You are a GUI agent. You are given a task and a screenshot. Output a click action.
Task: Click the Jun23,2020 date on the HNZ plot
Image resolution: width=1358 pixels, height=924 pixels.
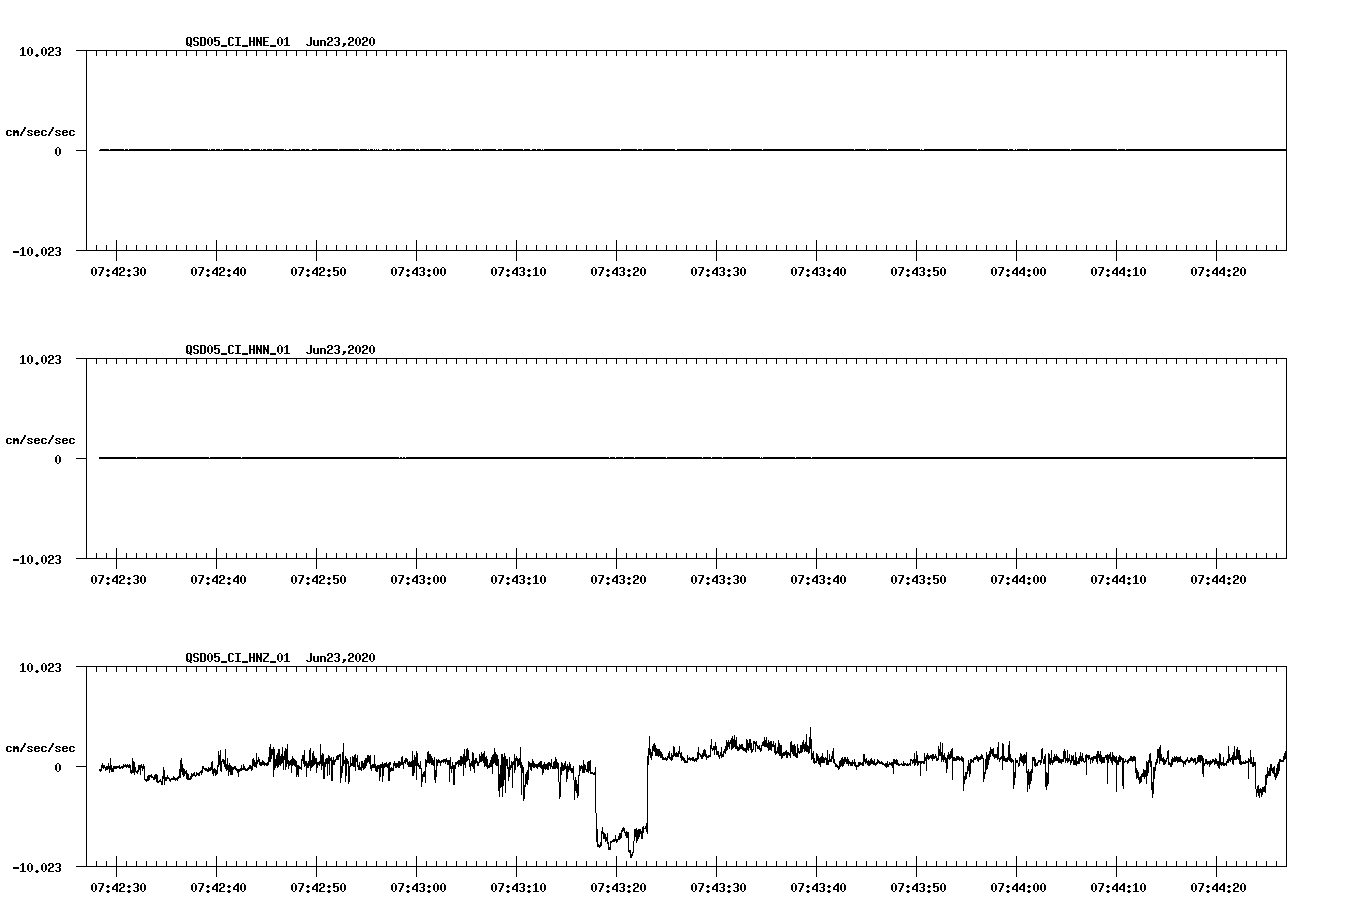[341, 658]
